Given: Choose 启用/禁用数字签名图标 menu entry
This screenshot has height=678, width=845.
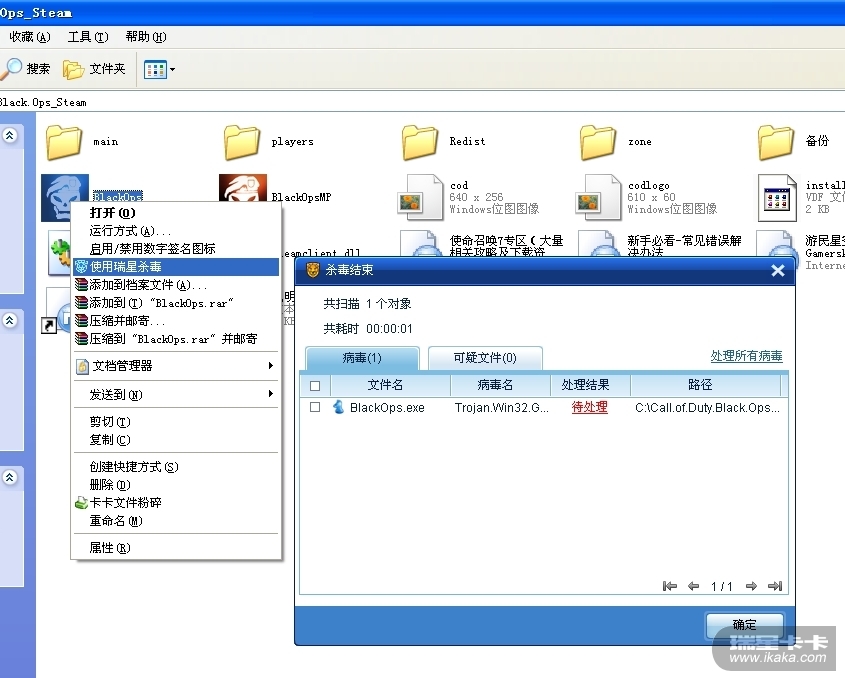Looking at the screenshot, I should 176,248.
